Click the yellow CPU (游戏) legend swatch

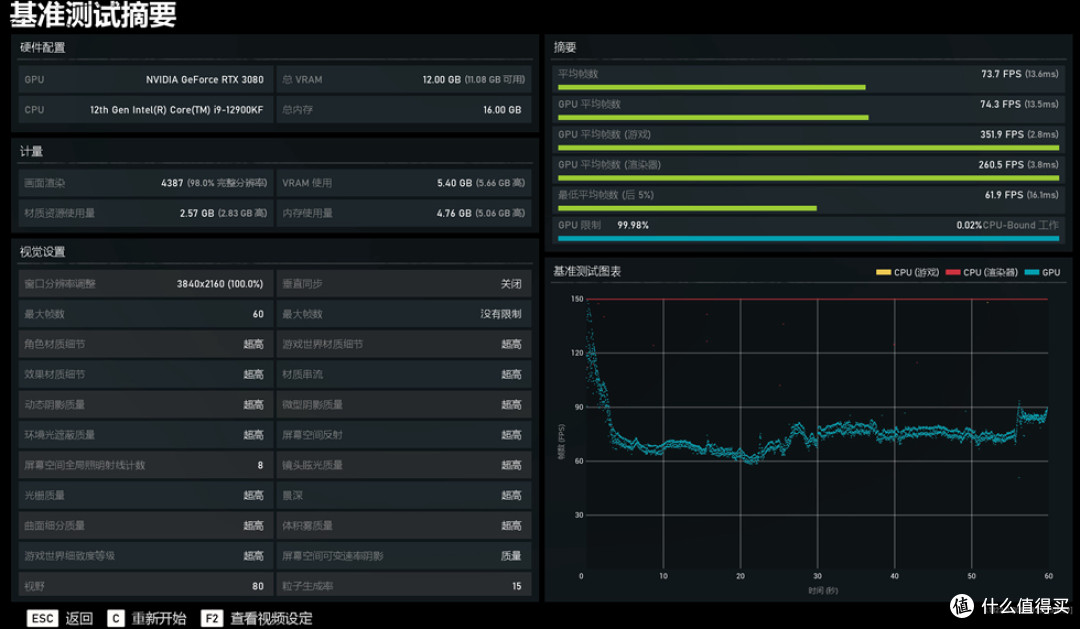883,272
